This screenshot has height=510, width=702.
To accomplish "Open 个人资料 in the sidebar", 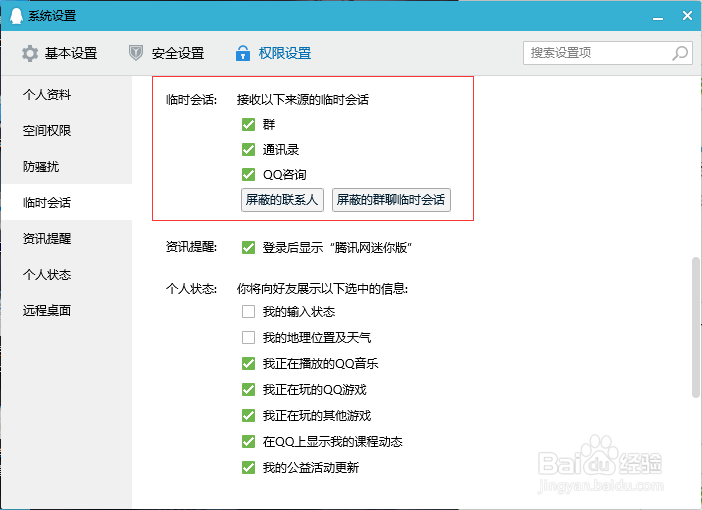I will click(66, 94).
